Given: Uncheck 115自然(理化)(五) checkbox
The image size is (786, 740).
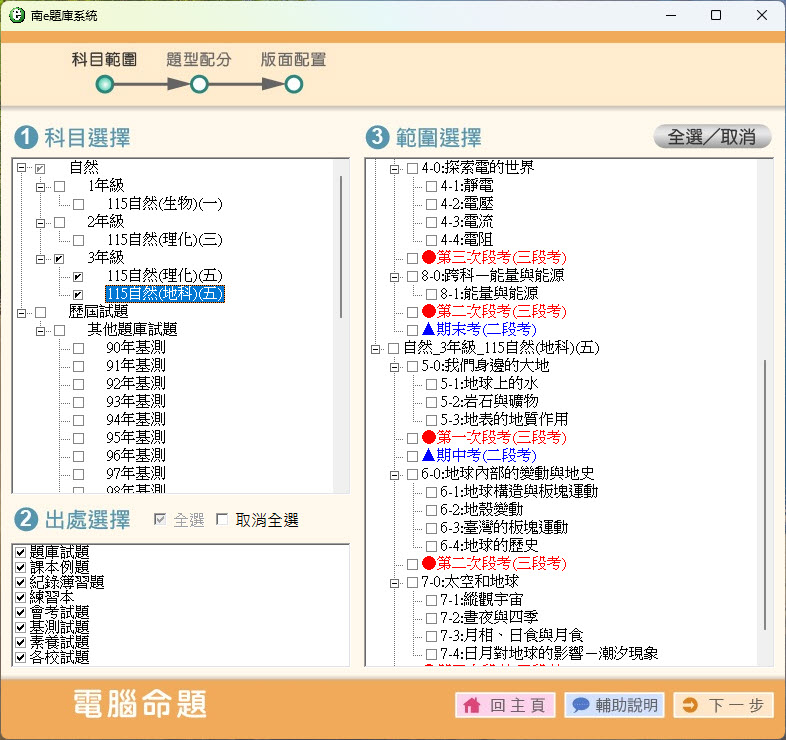Looking at the screenshot, I should coord(78,277).
